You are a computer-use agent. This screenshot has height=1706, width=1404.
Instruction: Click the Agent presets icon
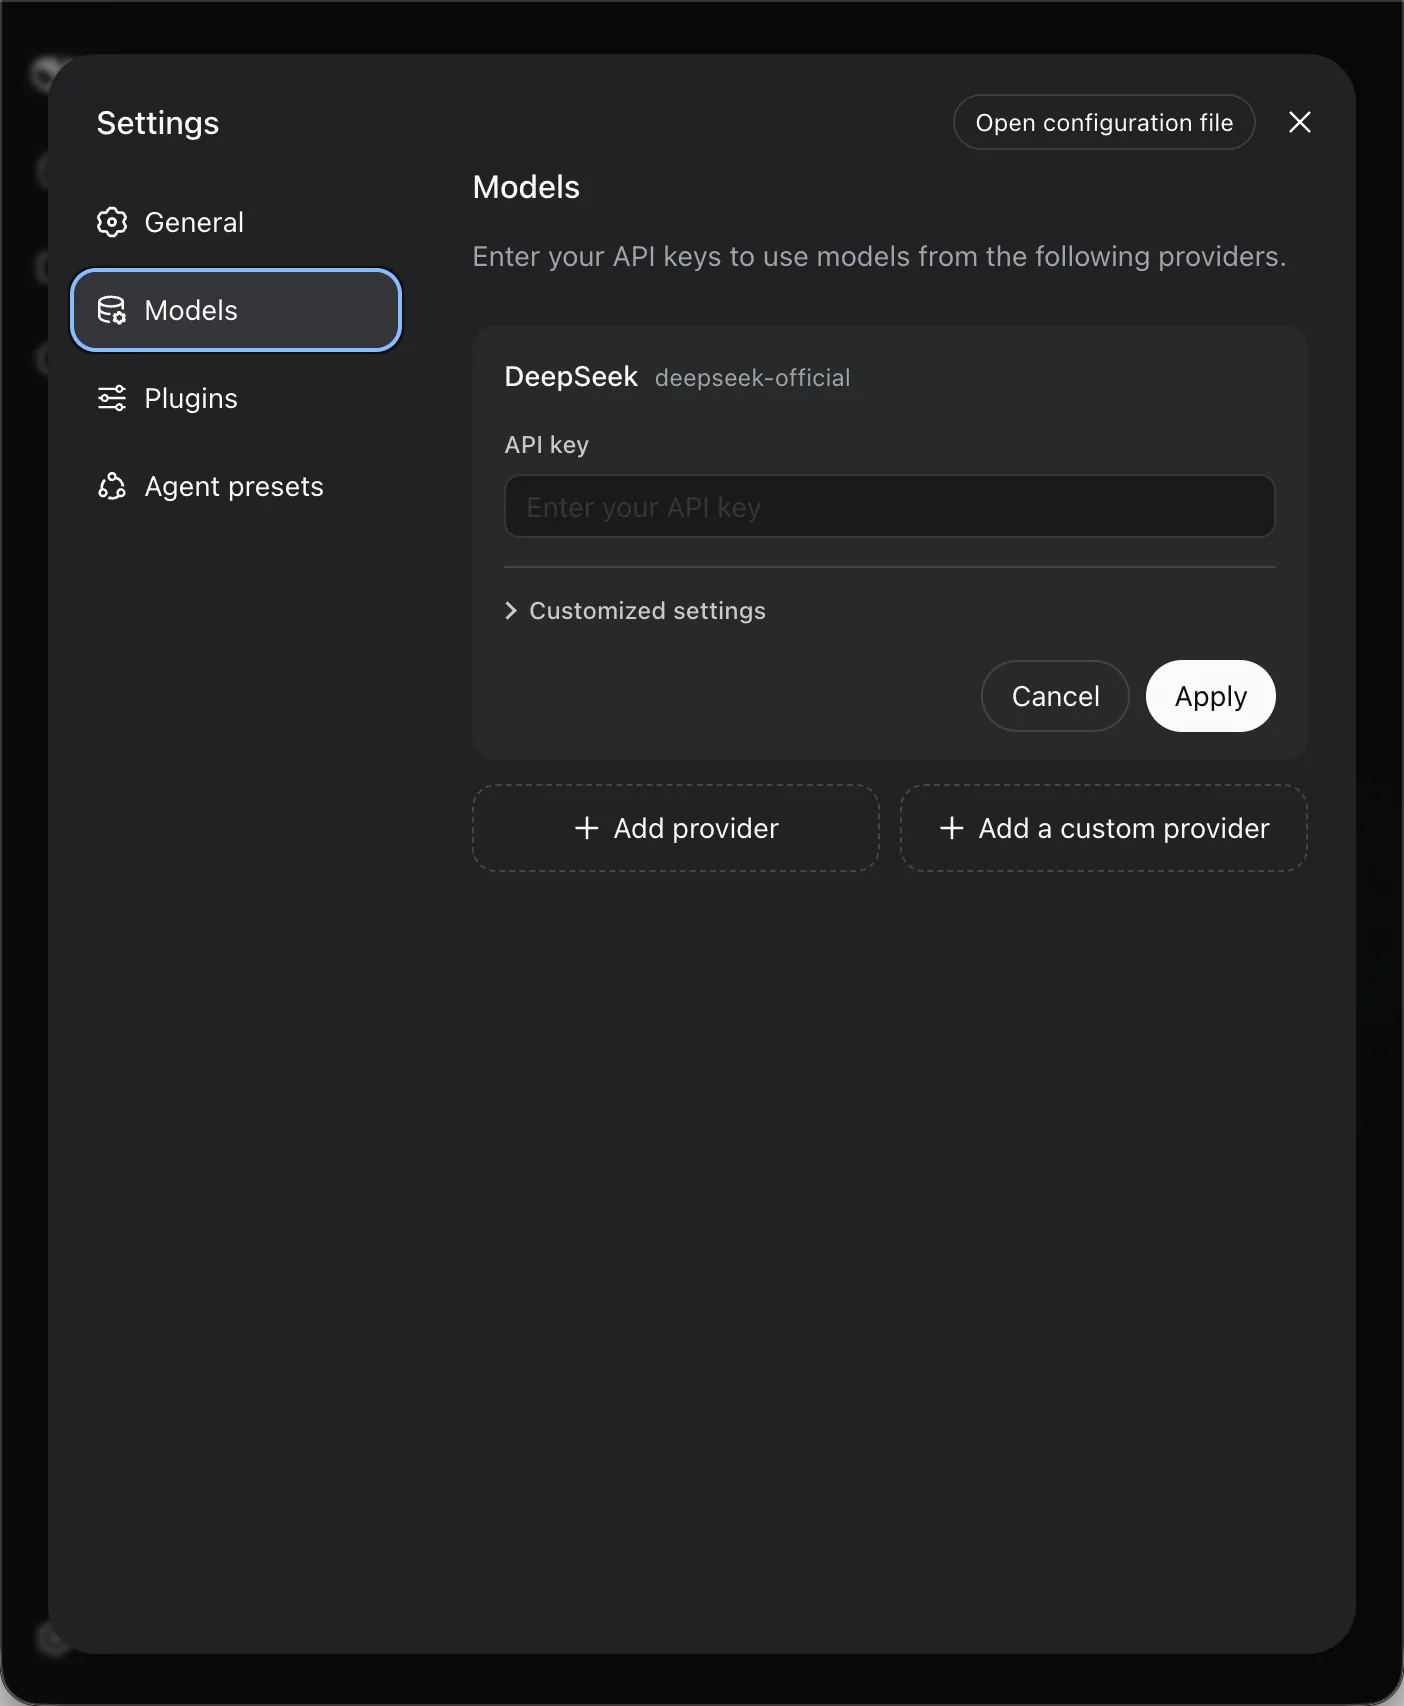coord(112,486)
